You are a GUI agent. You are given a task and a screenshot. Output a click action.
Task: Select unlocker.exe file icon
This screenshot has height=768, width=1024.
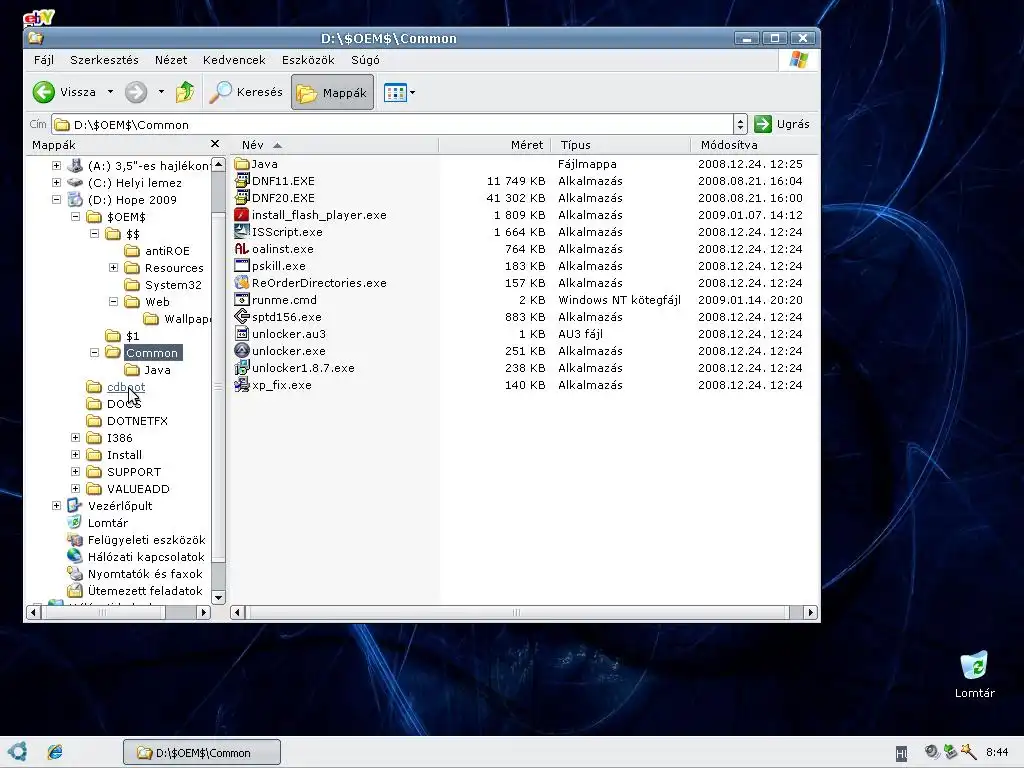[x=242, y=350]
